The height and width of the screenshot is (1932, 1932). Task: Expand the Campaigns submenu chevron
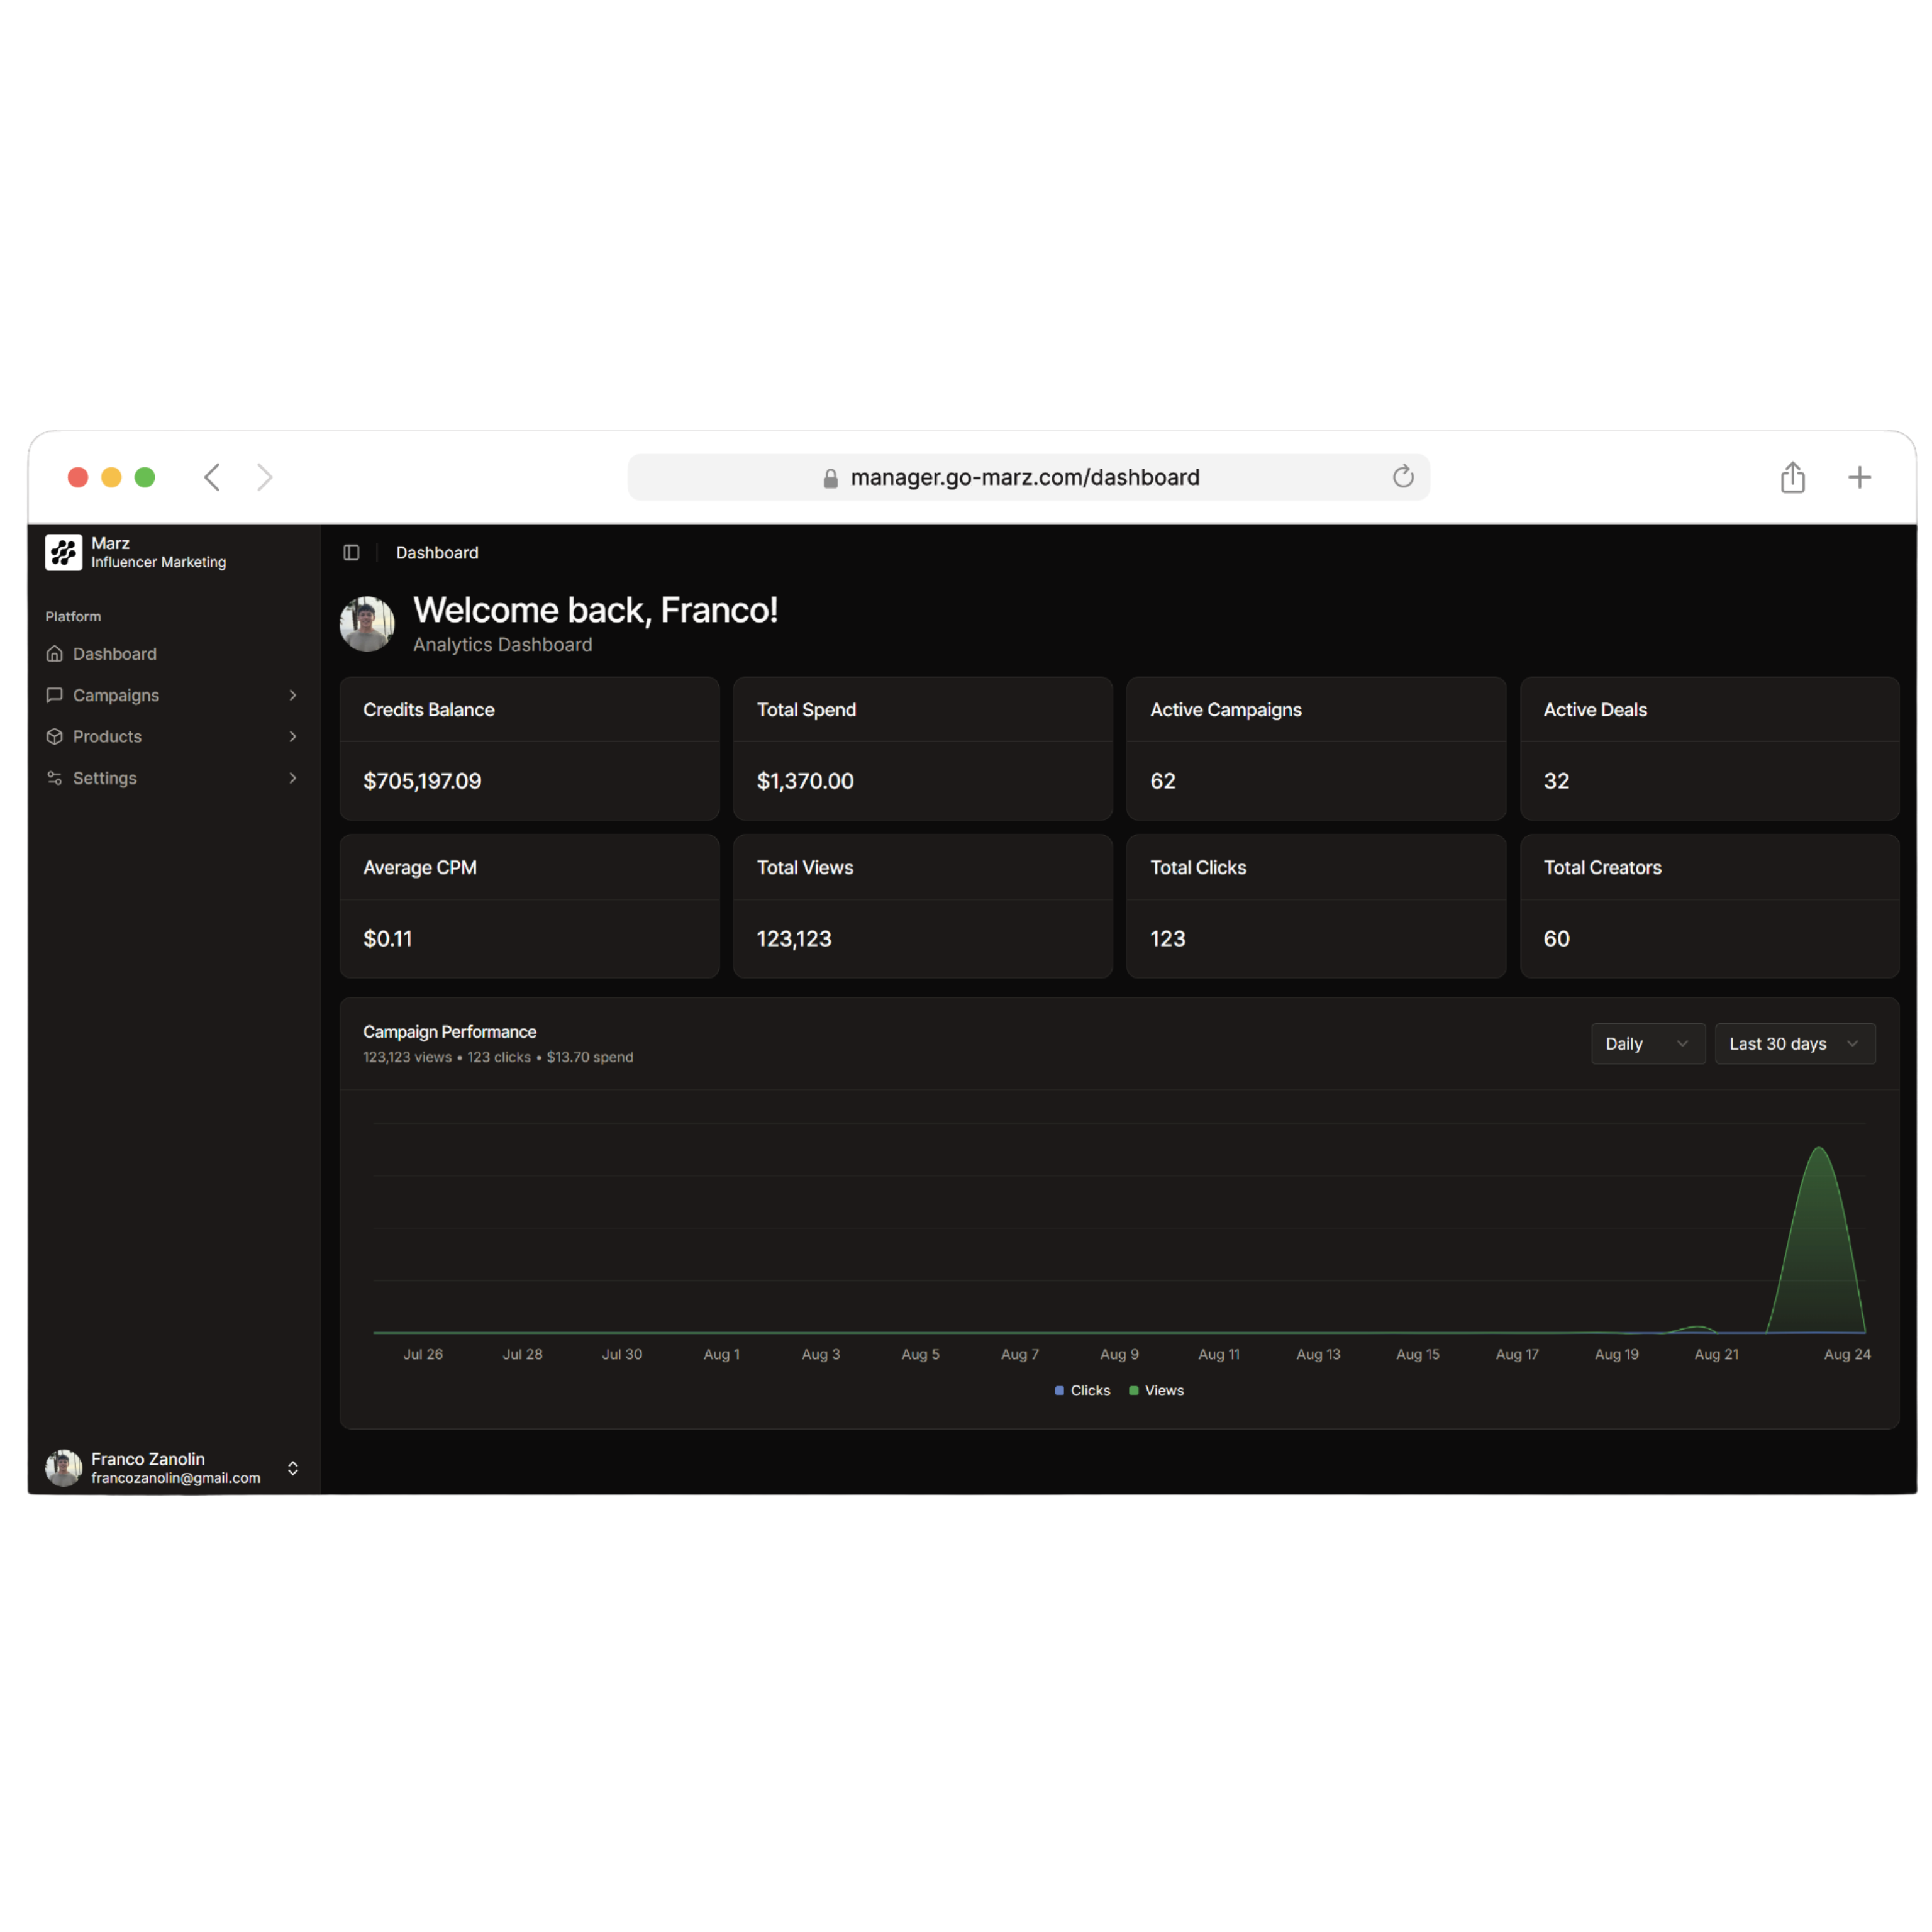[293, 695]
